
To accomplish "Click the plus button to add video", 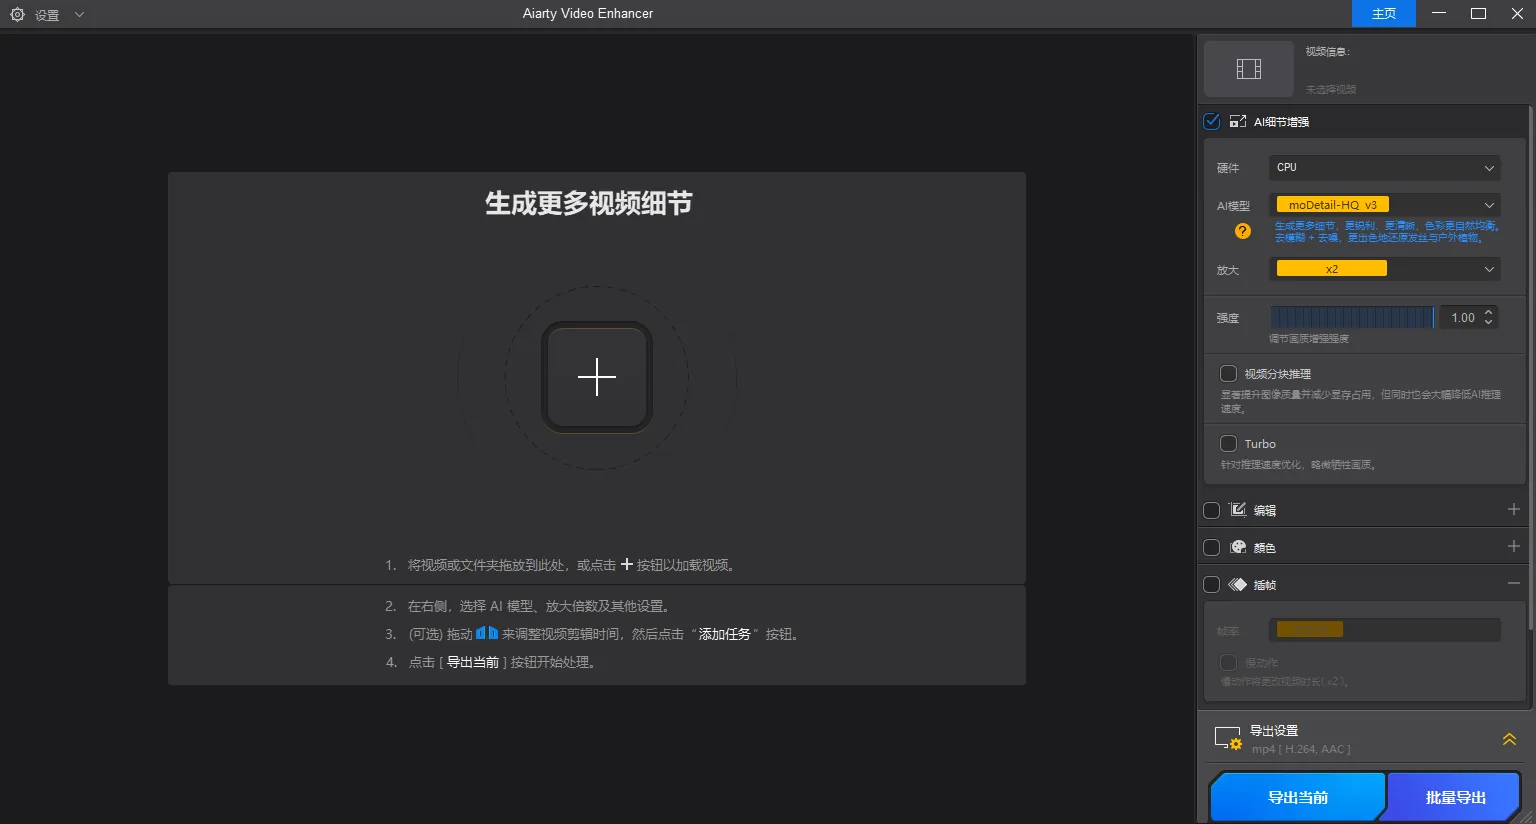I will point(596,377).
